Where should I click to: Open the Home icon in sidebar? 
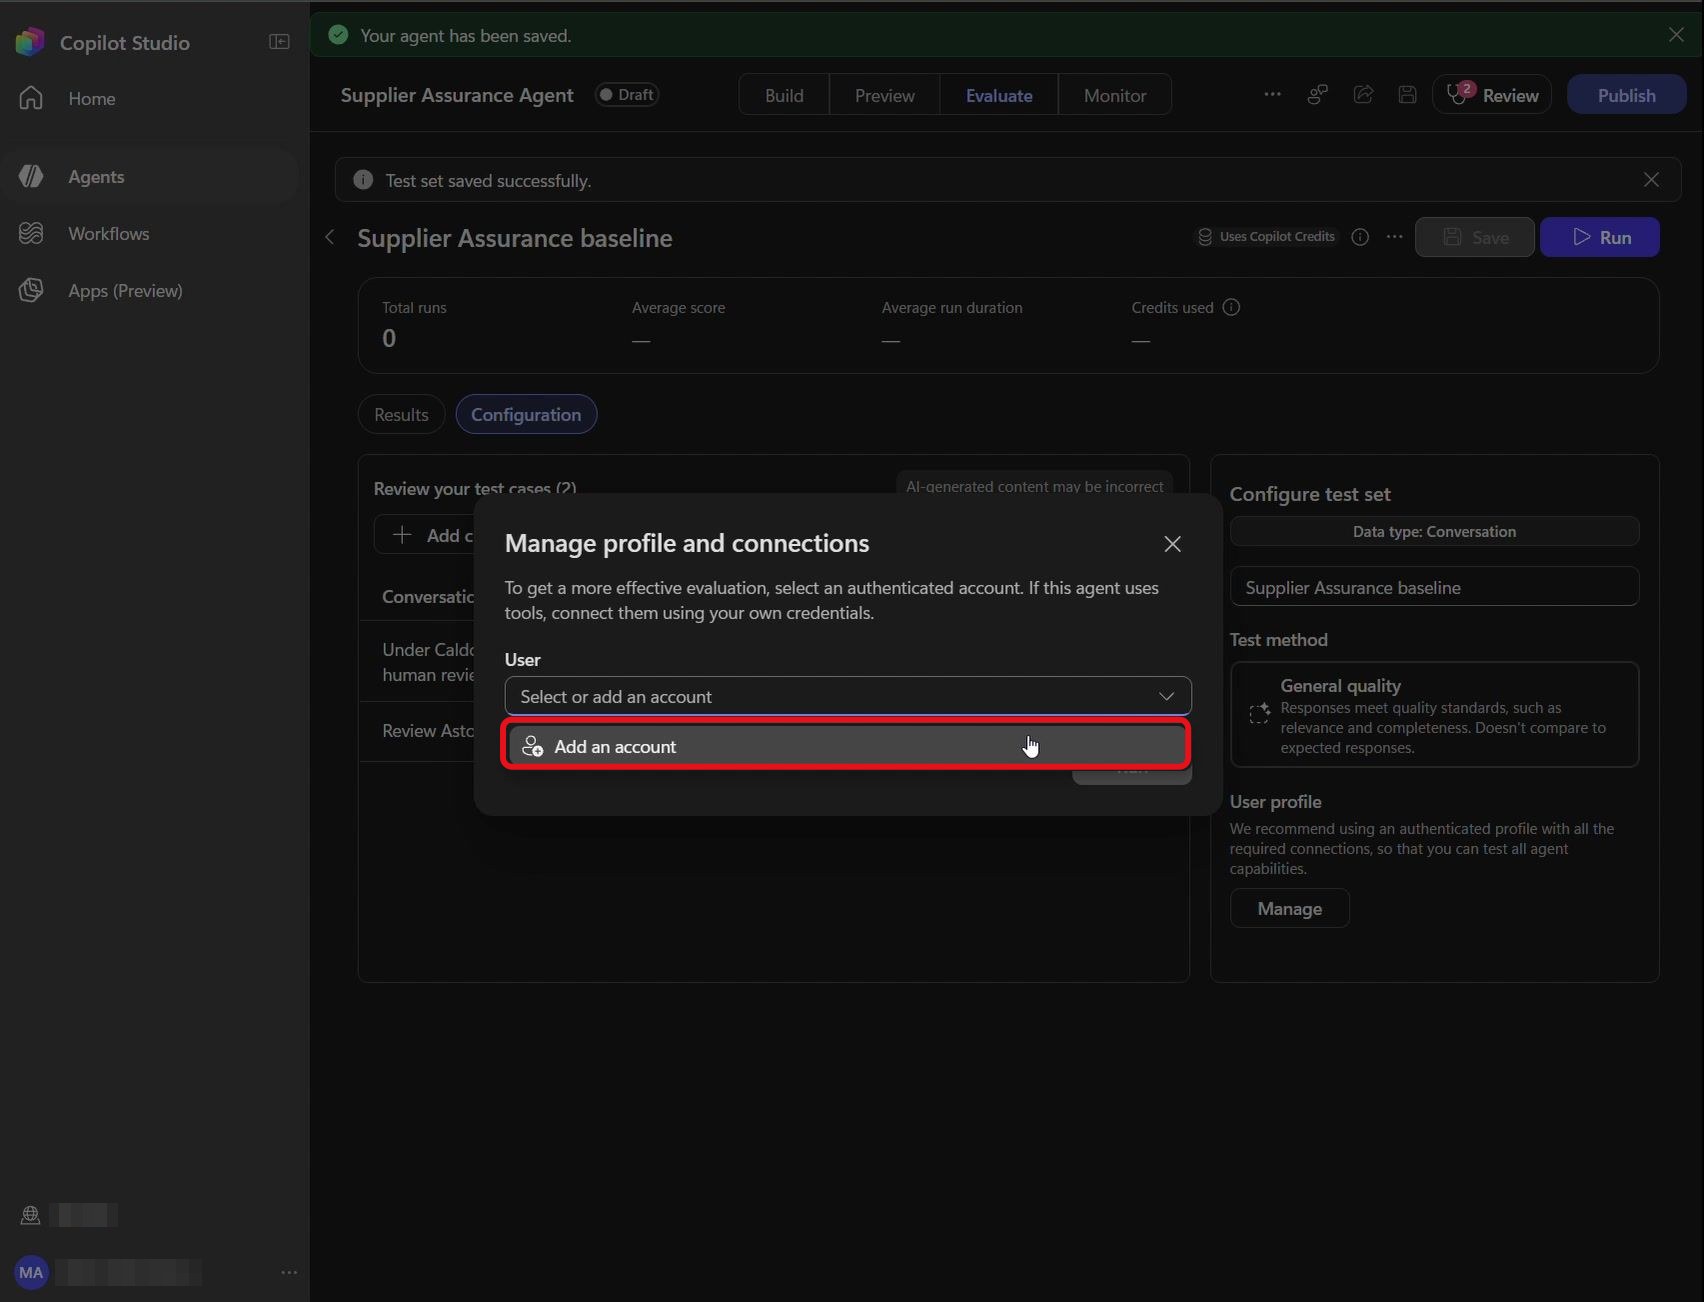[x=32, y=98]
